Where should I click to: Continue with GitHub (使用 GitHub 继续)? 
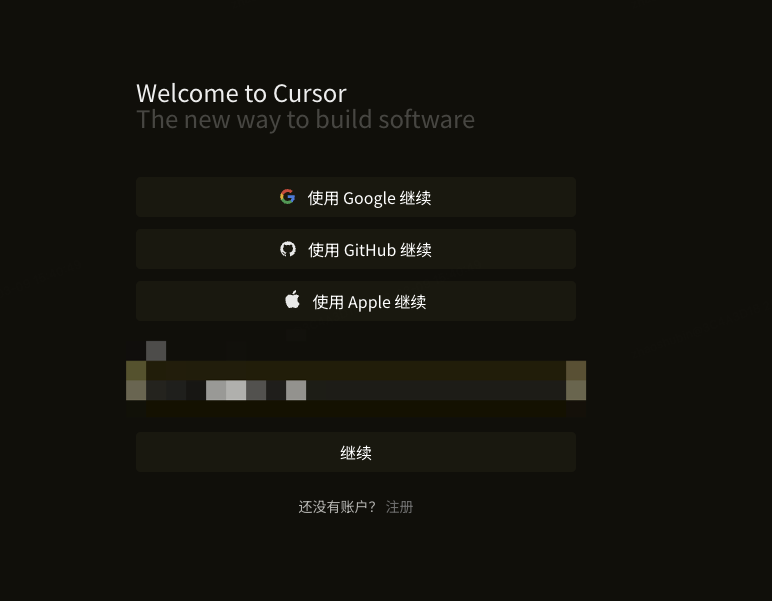[x=356, y=249]
